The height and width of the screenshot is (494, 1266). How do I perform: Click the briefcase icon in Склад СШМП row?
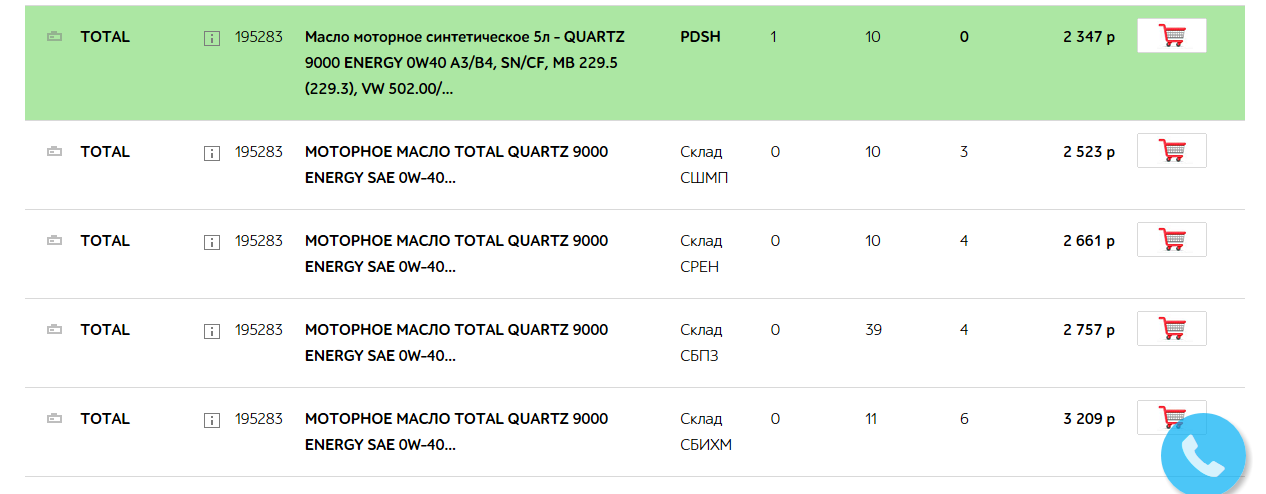(55, 152)
